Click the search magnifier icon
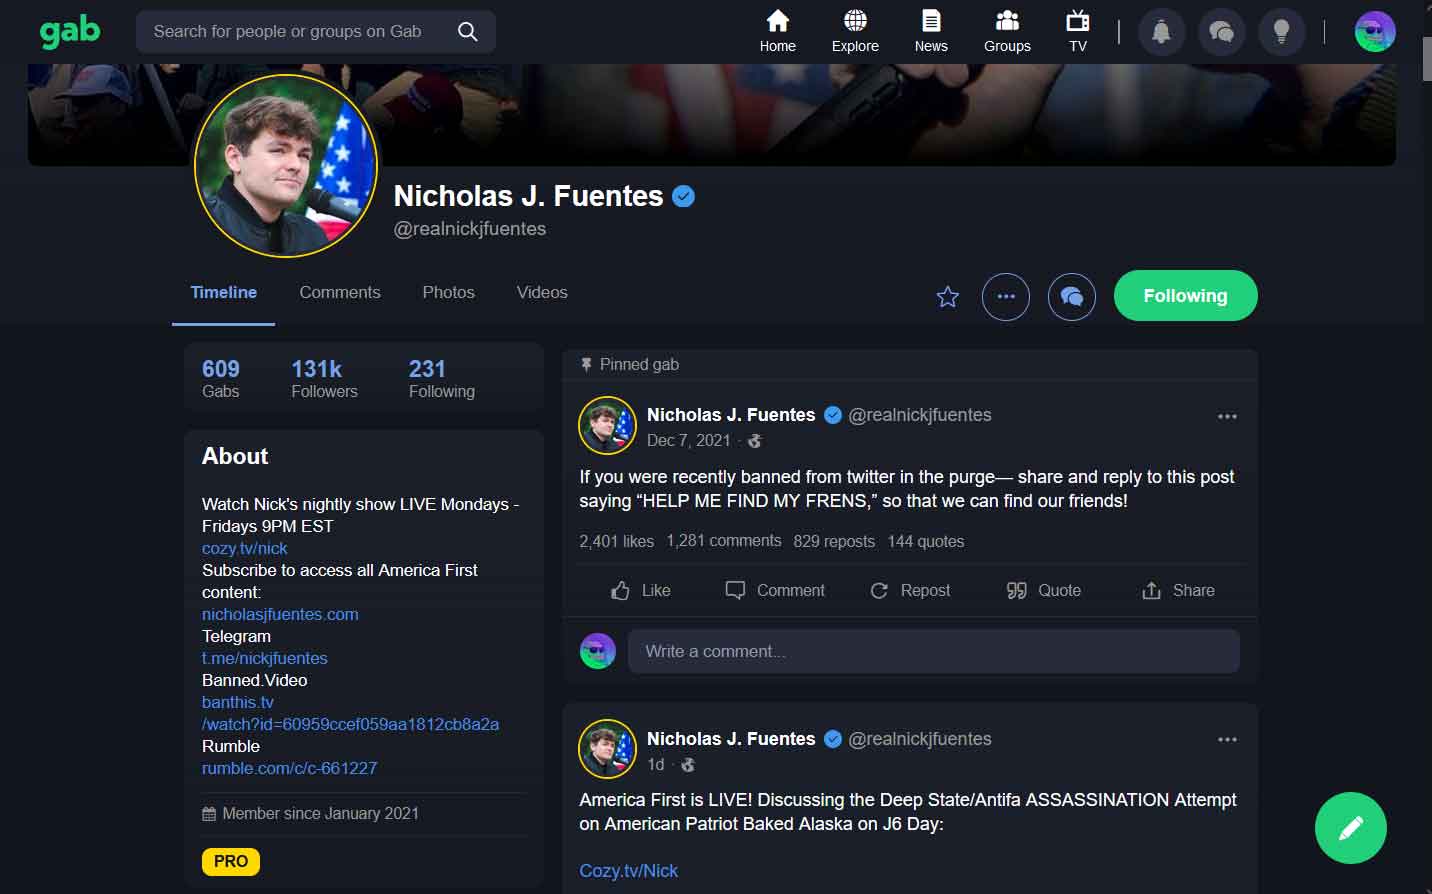Viewport: 1432px width, 894px height. (x=467, y=32)
